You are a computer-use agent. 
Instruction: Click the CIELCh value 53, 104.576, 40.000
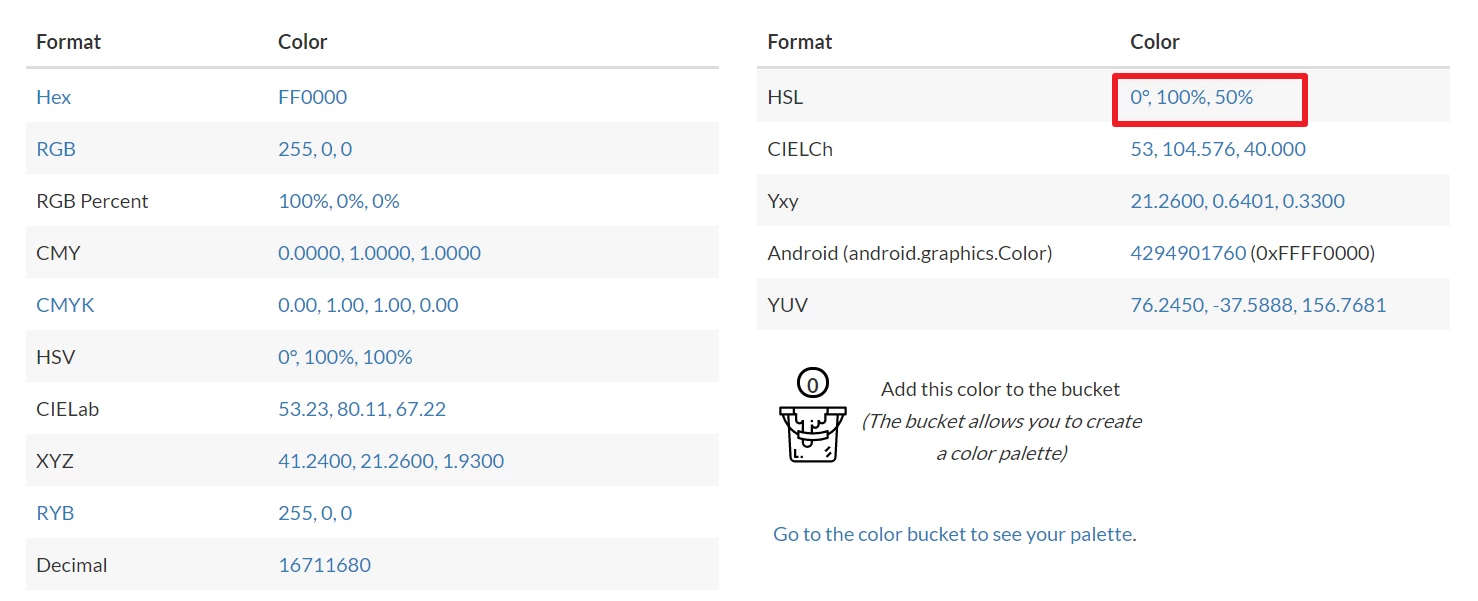tap(1218, 149)
